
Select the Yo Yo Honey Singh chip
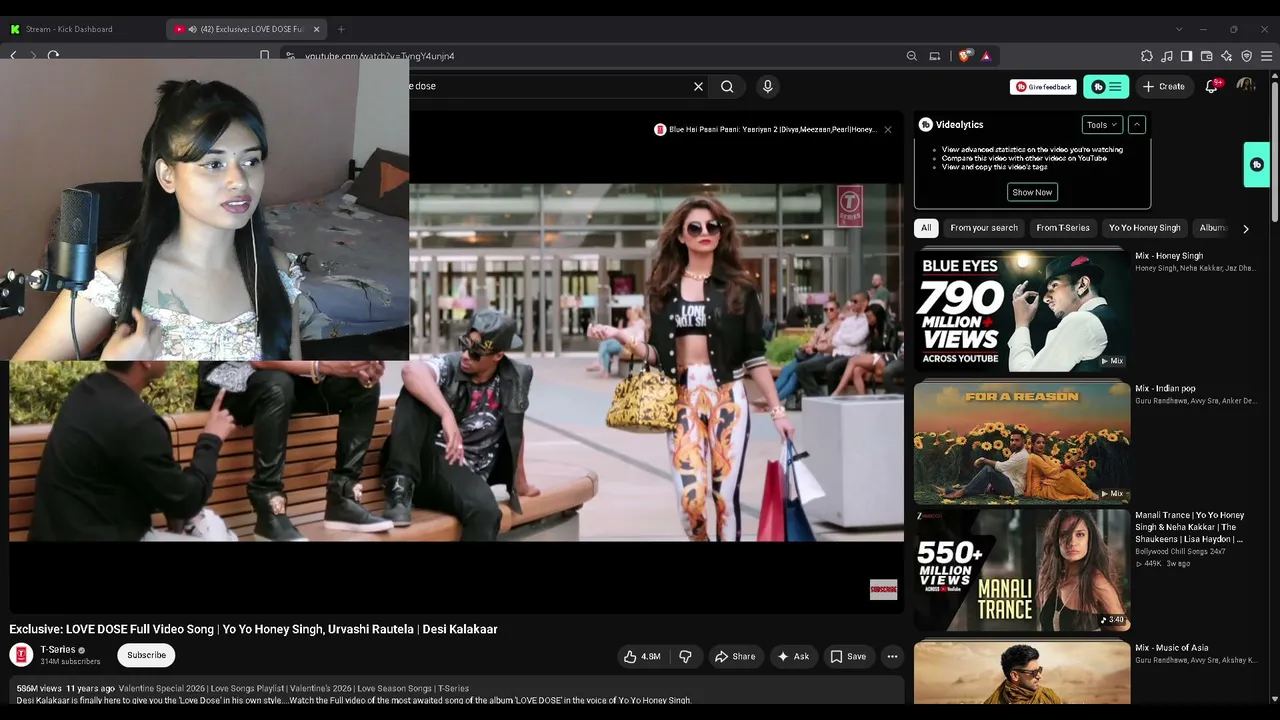1145,228
